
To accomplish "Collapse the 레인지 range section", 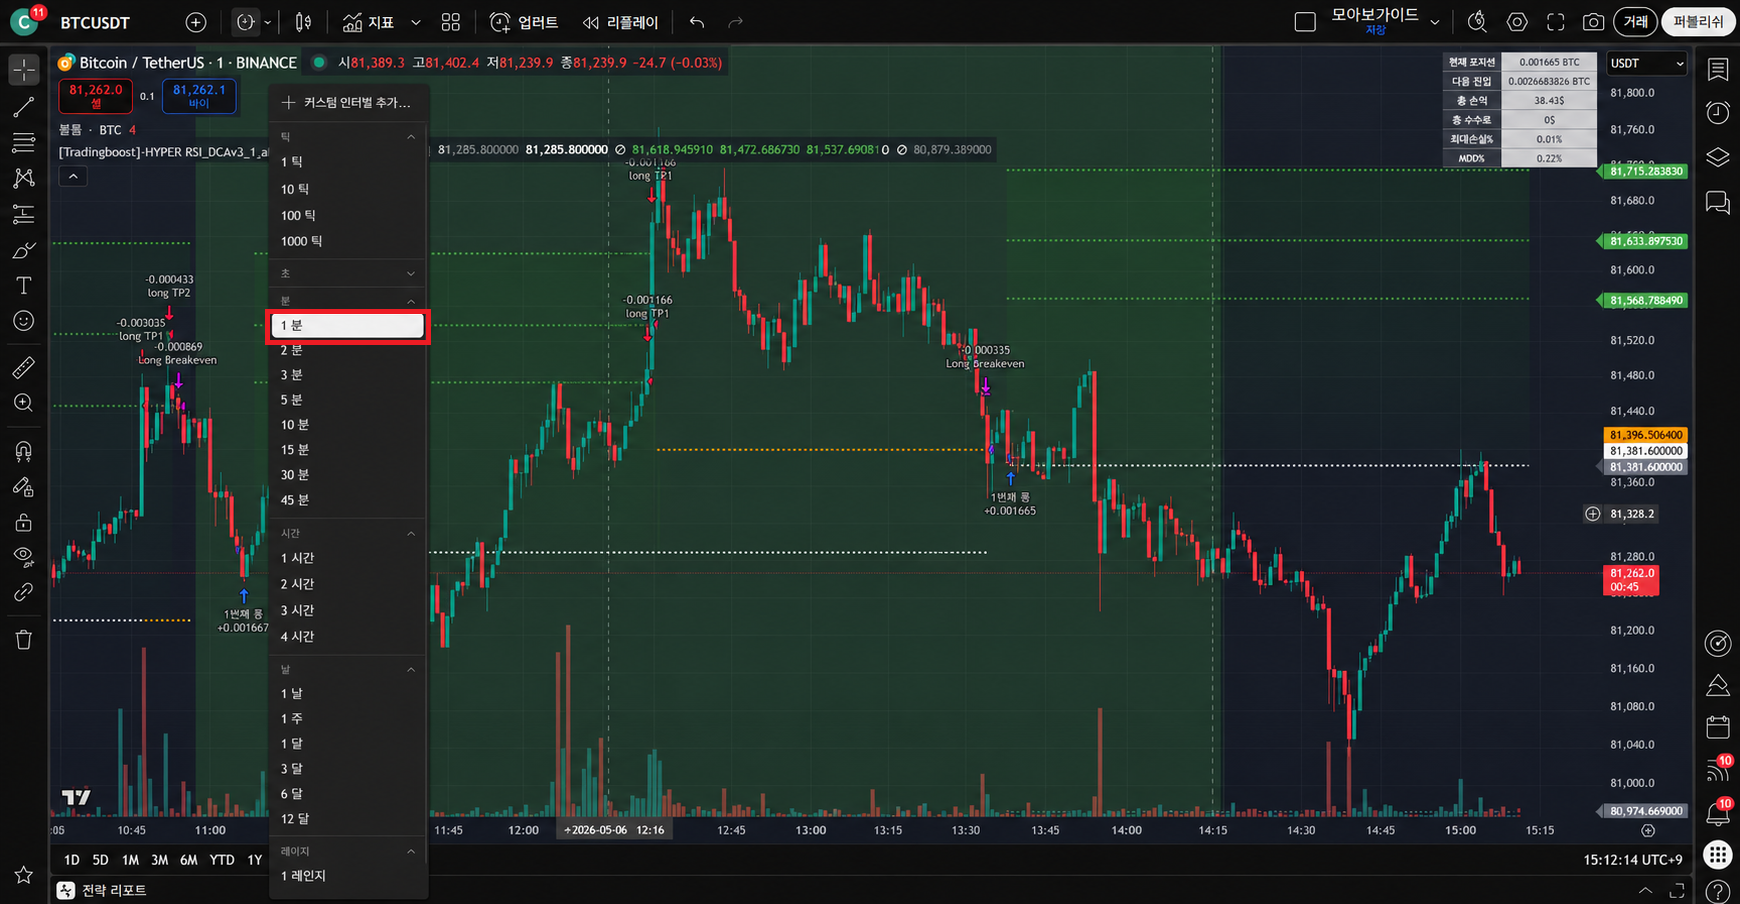I will click(x=411, y=852).
